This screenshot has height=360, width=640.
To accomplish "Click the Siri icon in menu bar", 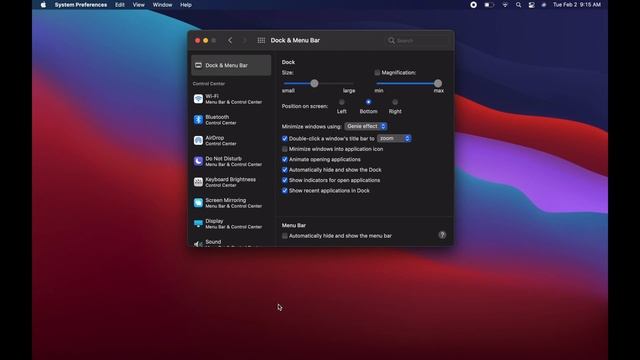I will tap(544, 5).
